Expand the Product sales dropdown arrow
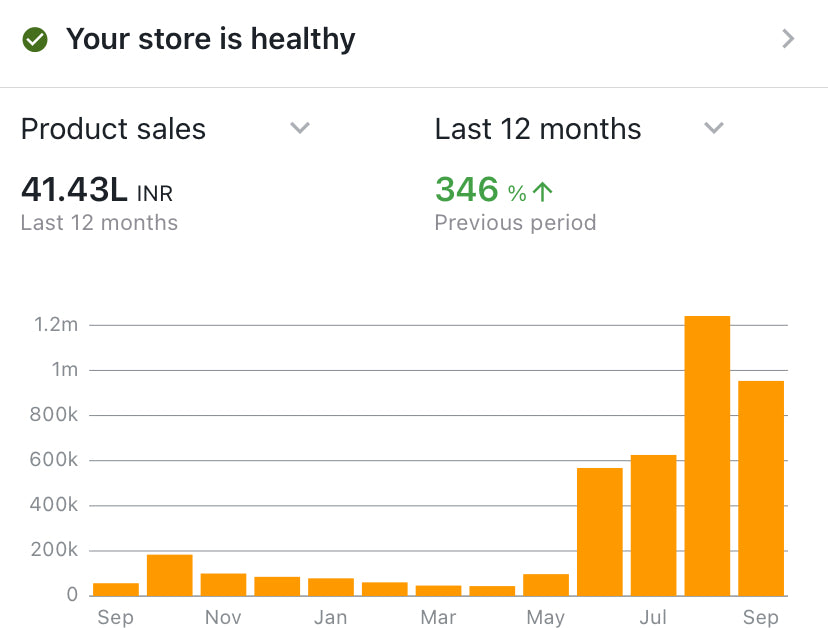This screenshot has width=828, height=628. coord(300,129)
